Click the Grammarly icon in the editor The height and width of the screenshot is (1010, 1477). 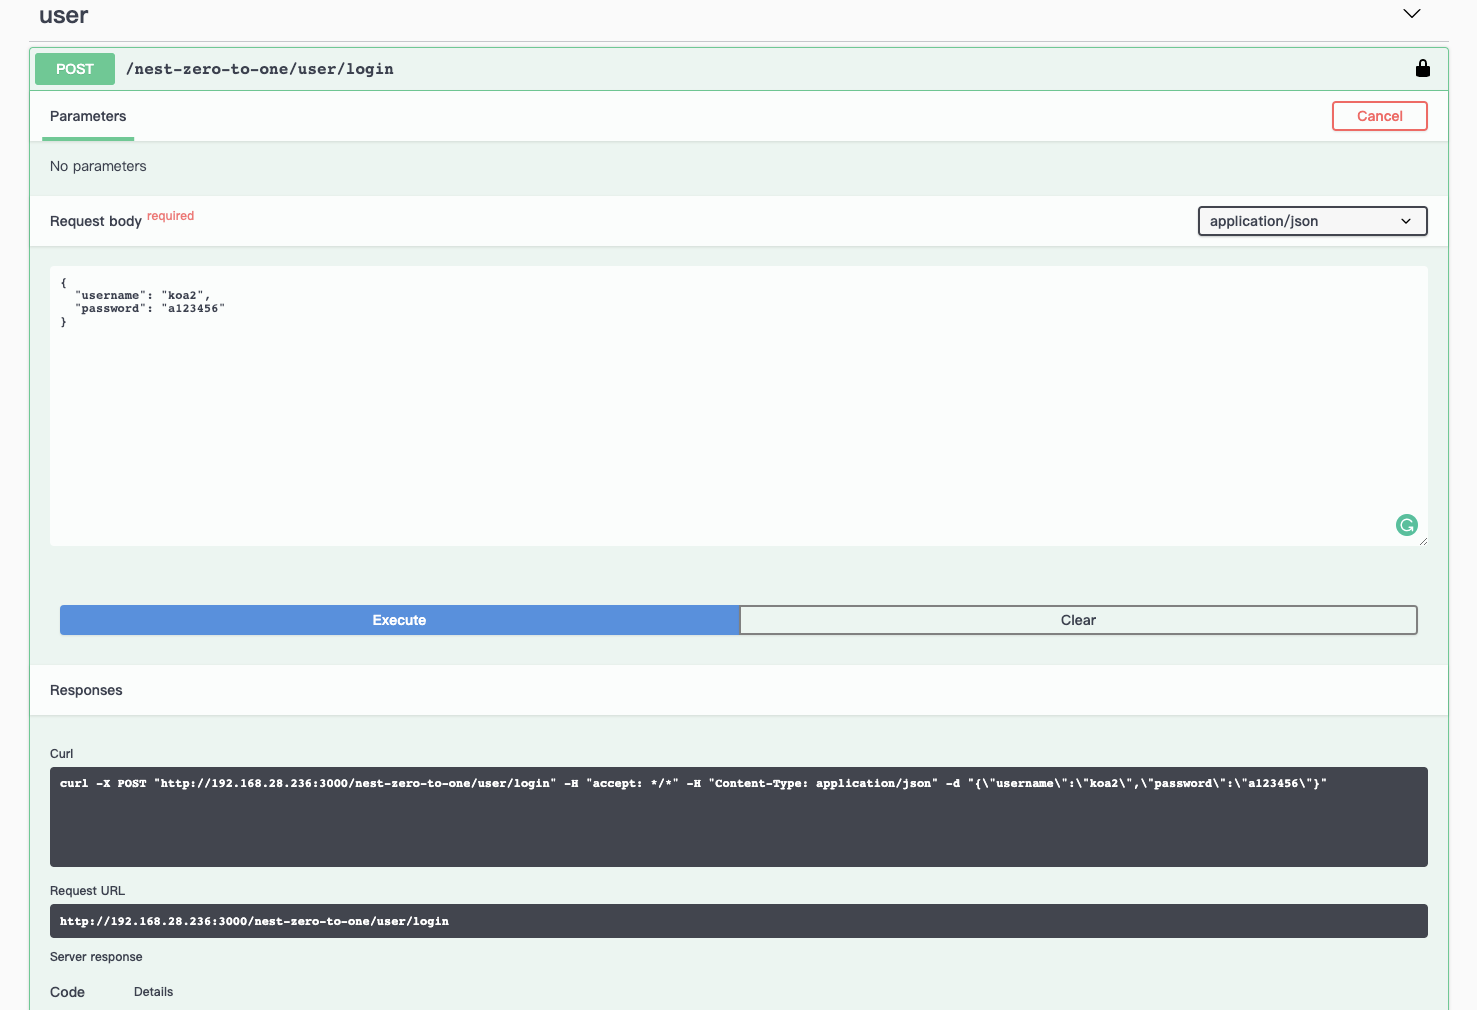coord(1406,525)
